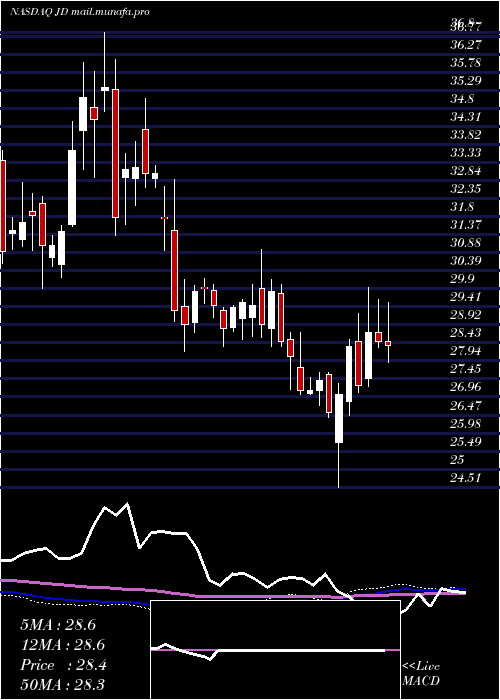Click the 32.35 price axis label
Screen dimensions: 500x700
click(x=466, y=189)
